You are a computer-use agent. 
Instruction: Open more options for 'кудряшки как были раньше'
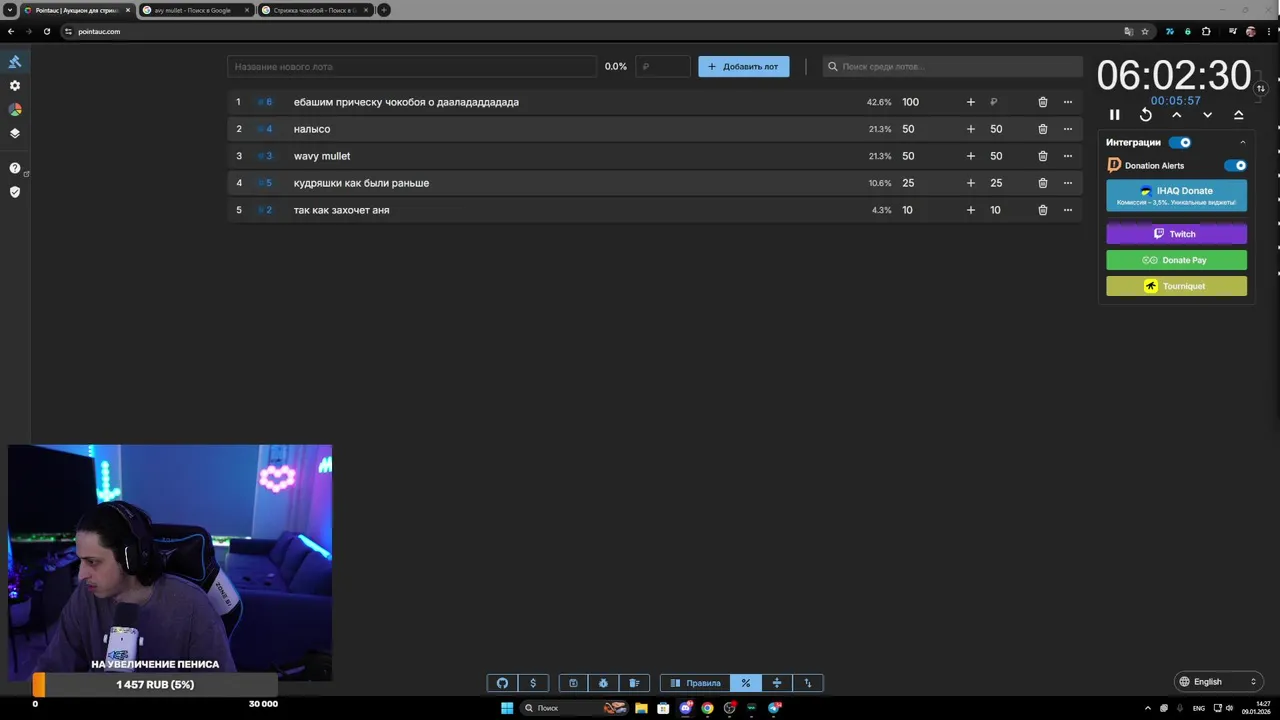[1068, 183]
